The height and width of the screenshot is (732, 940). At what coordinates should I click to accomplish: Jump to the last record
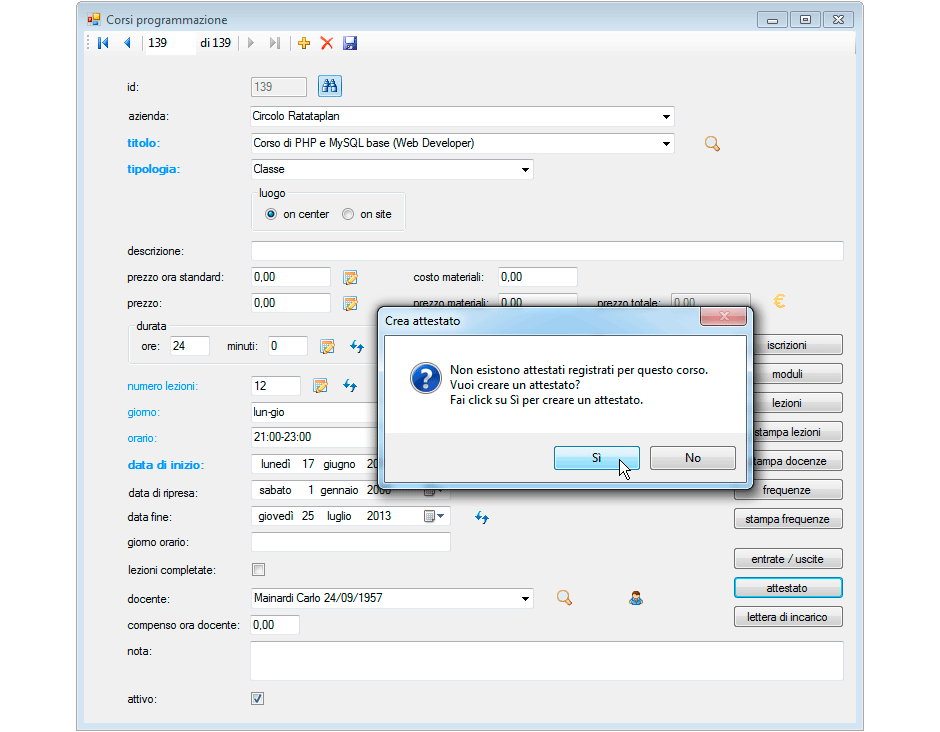click(x=275, y=43)
